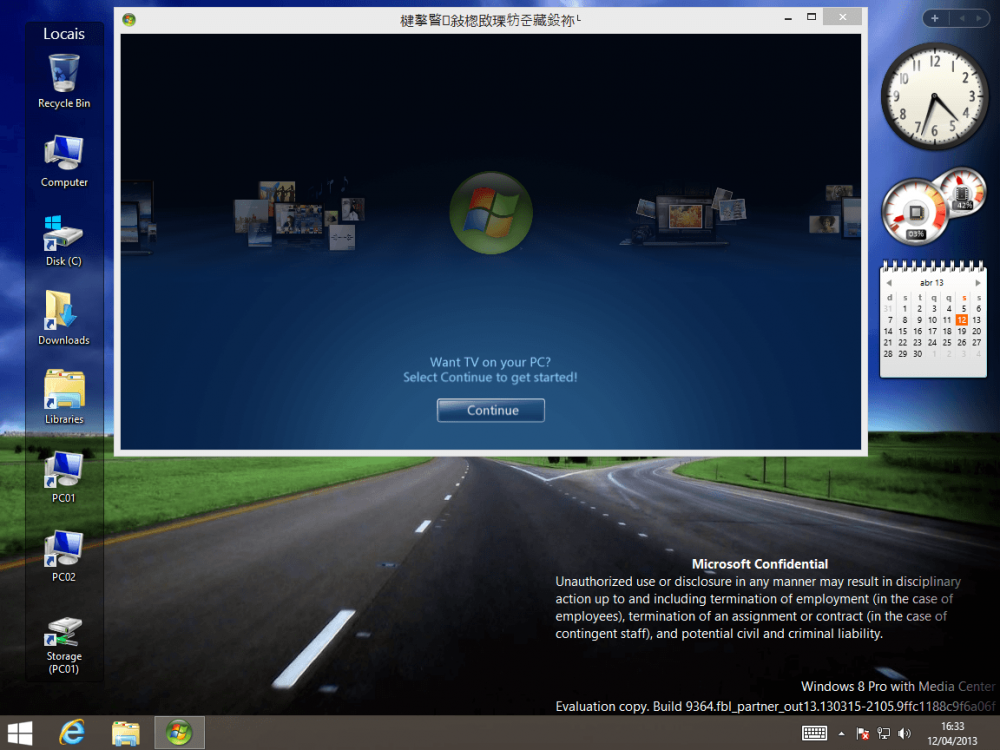Open Action Center flag icon
The image size is (1000, 750).
point(862,733)
